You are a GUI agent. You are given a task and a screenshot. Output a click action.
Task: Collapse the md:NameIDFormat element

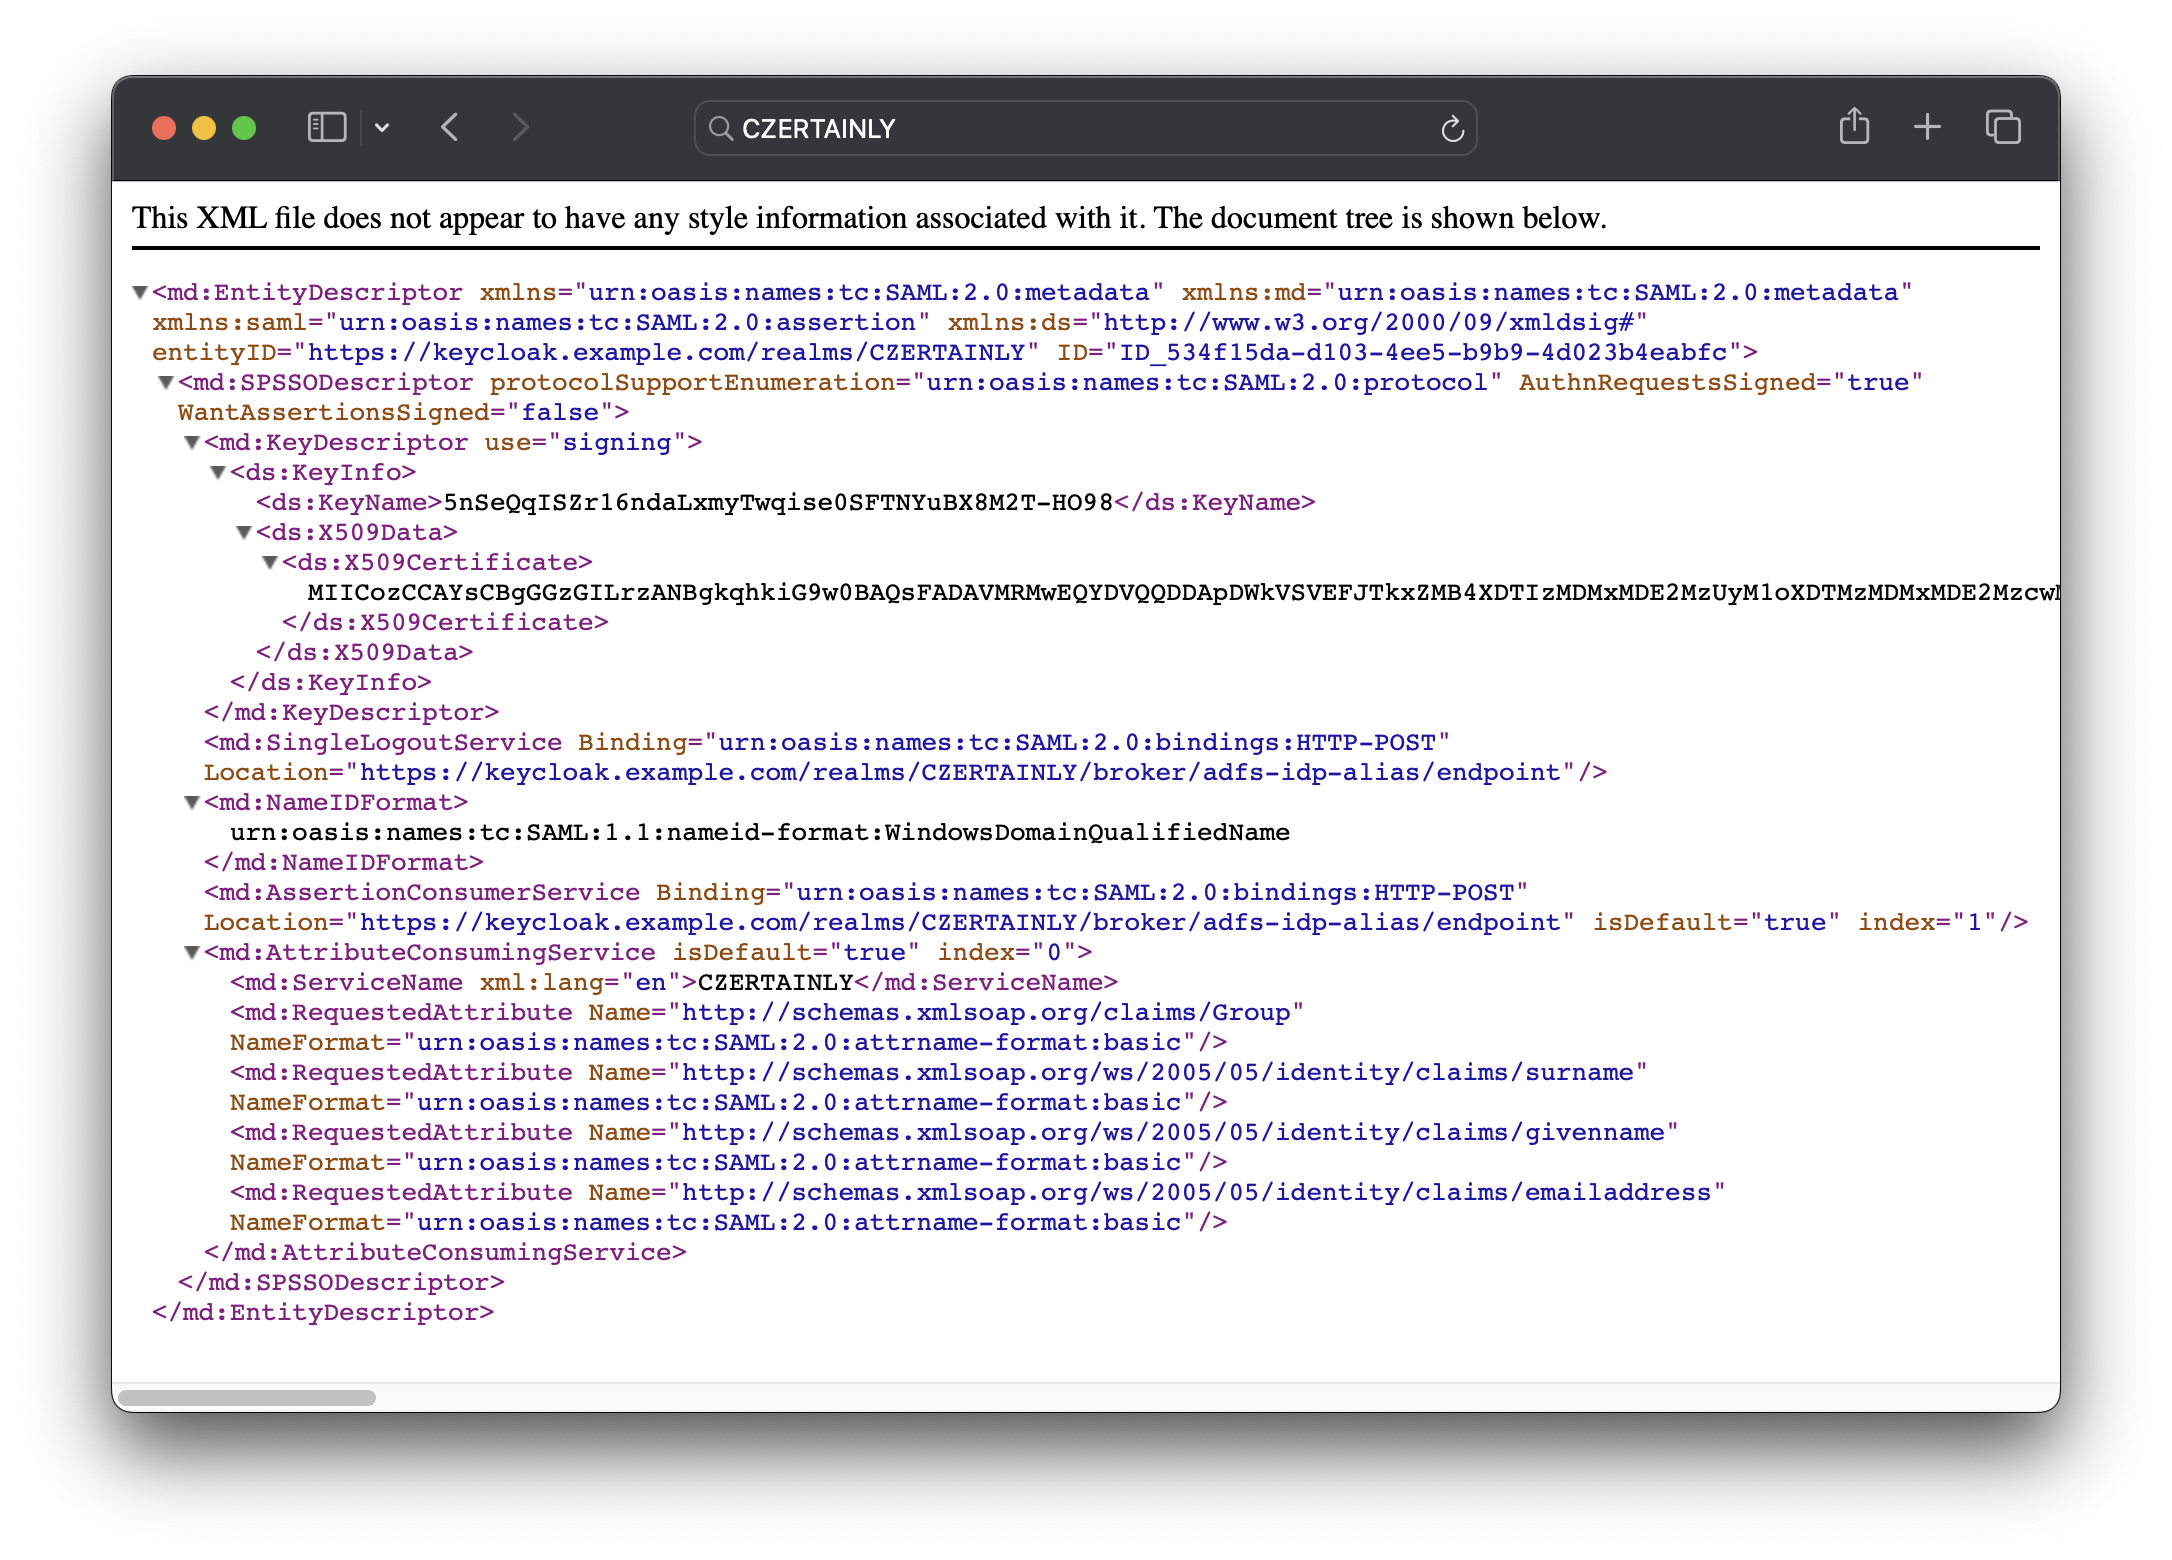(x=191, y=801)
